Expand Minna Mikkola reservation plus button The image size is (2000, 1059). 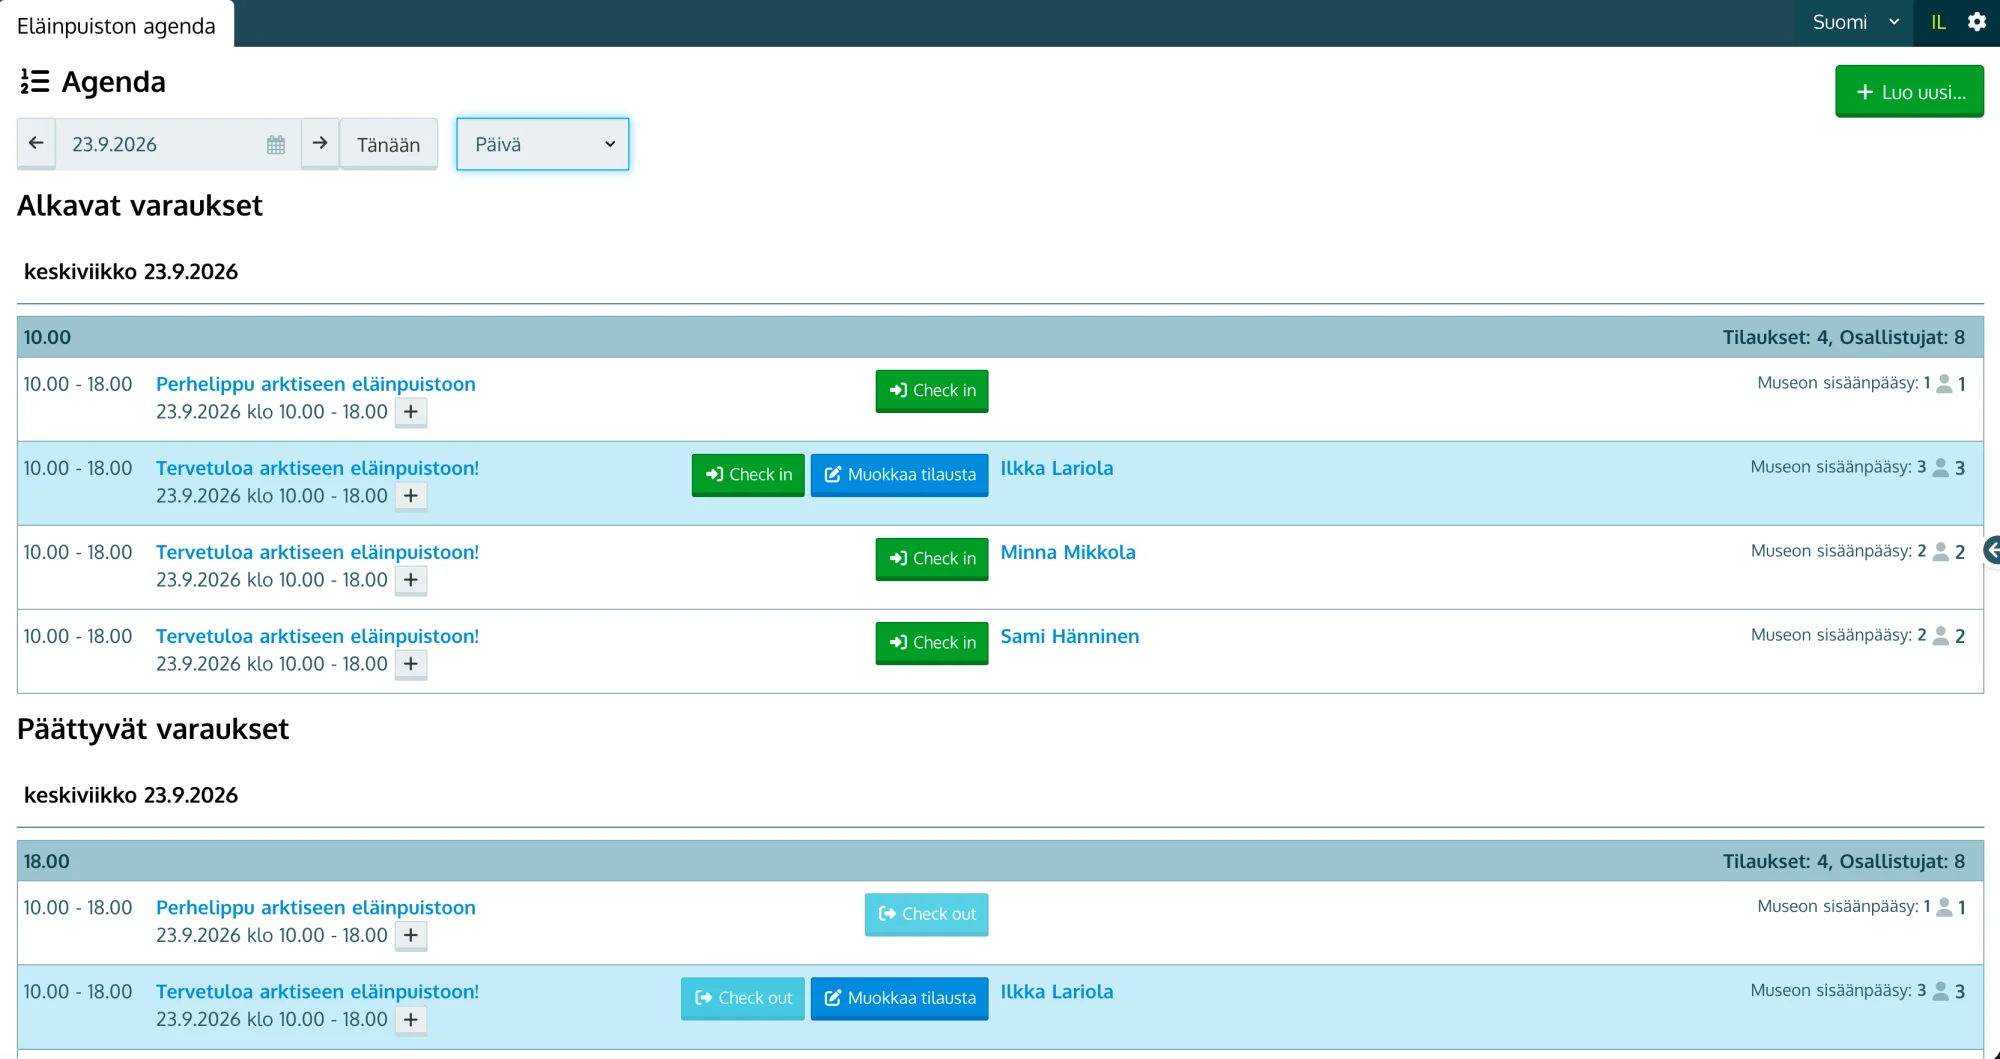click(x=411, y=580)
